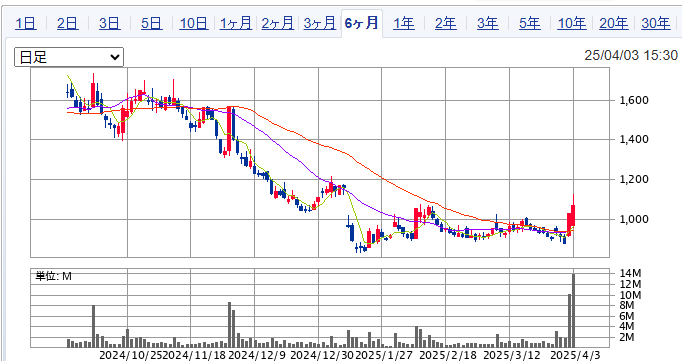The height and width of the screenshot is (361, 682).
Task: Click the 2024/12/9 date label
Action: click(x=257, y=355)
